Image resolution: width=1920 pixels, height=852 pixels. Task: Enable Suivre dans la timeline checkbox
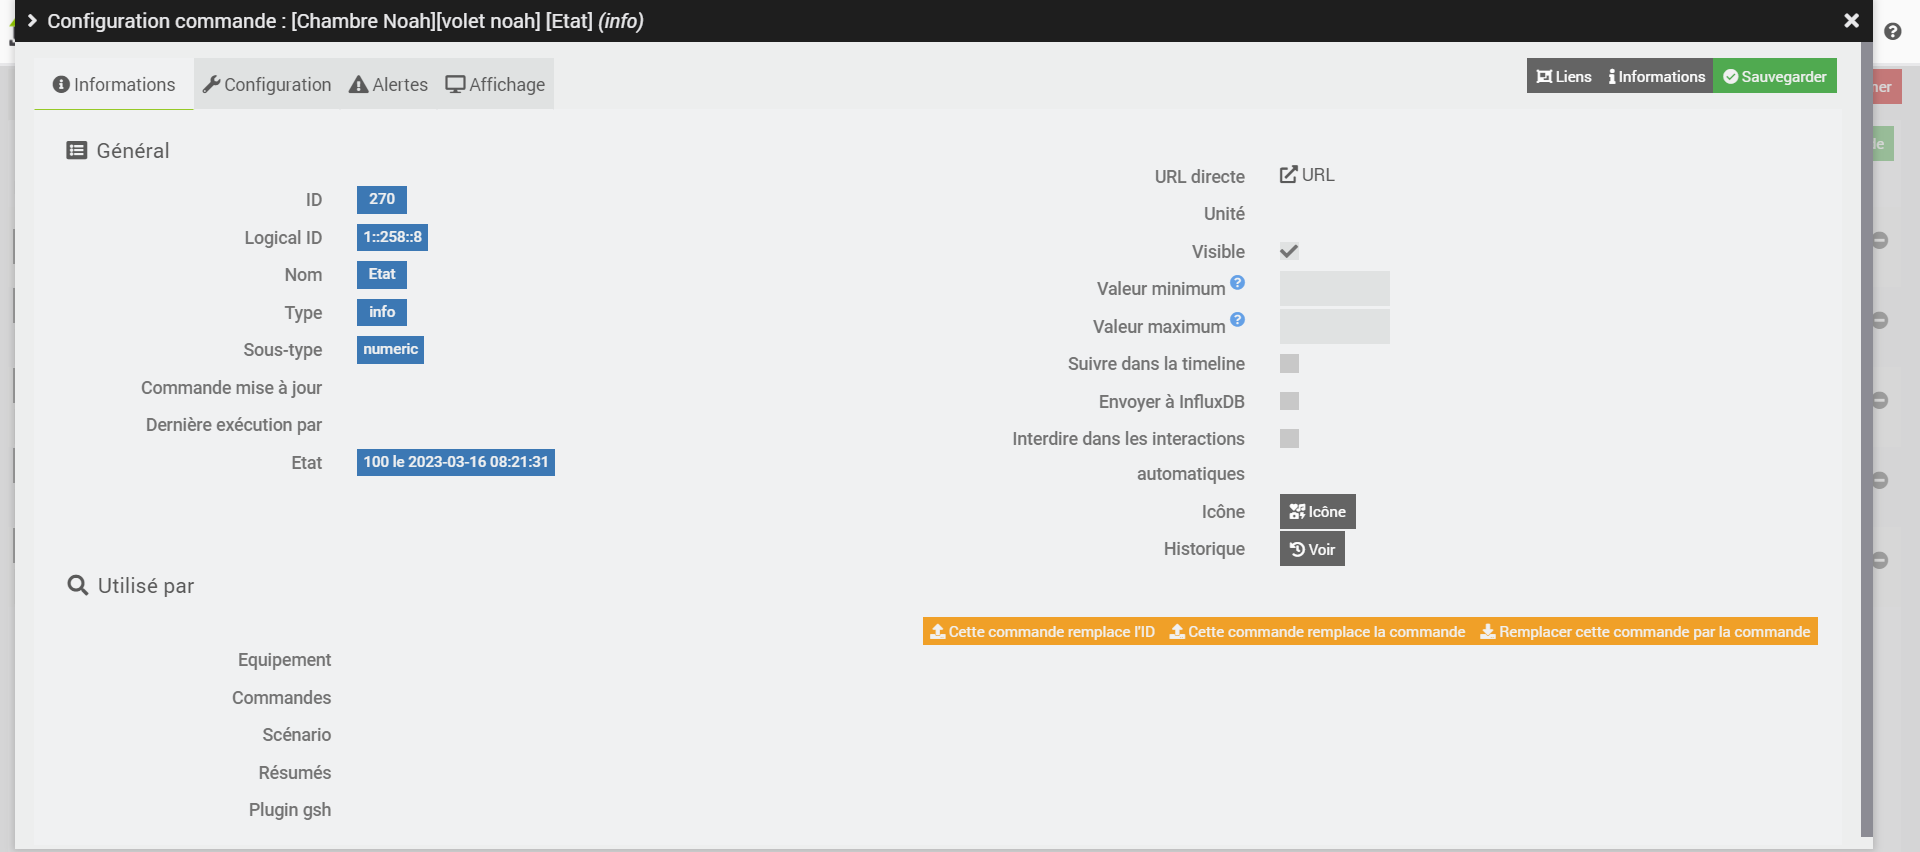pos(1289,364)
